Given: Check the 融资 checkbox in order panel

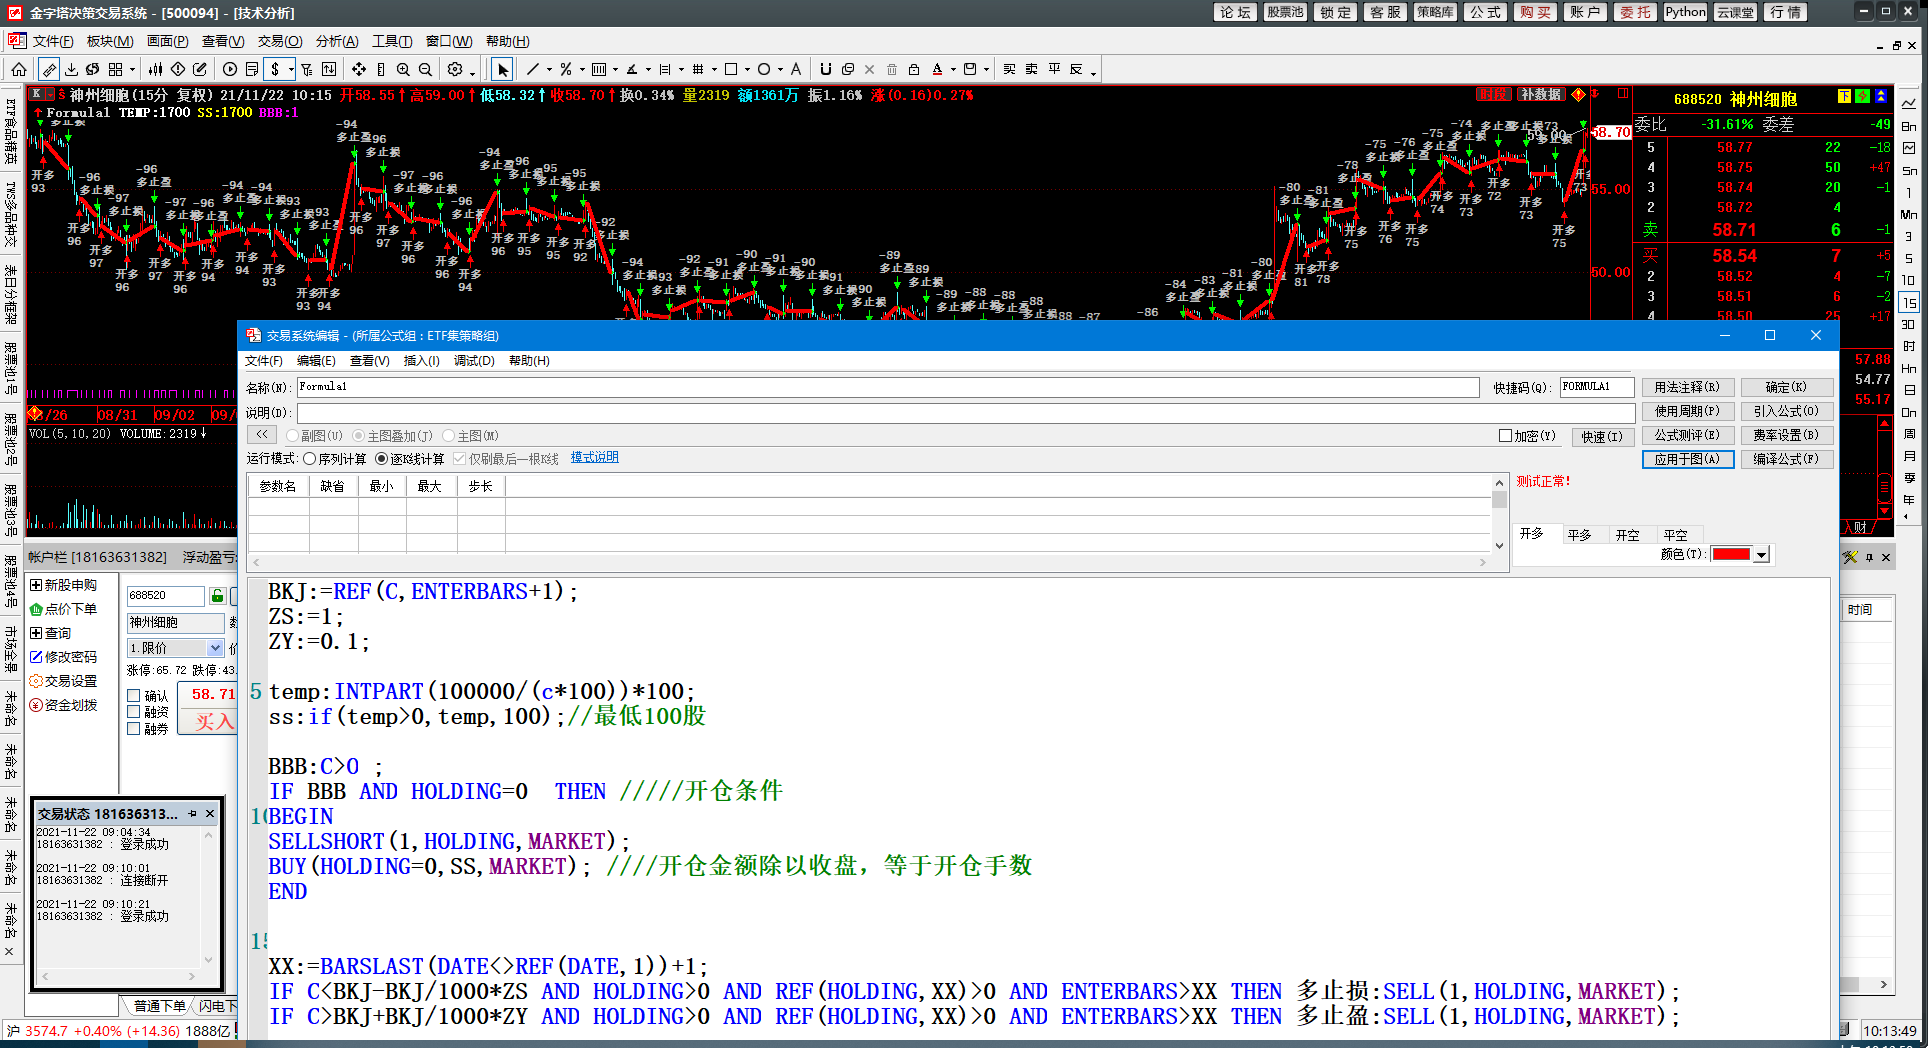Looking at the screenshot, I should [x=133, y=712].
